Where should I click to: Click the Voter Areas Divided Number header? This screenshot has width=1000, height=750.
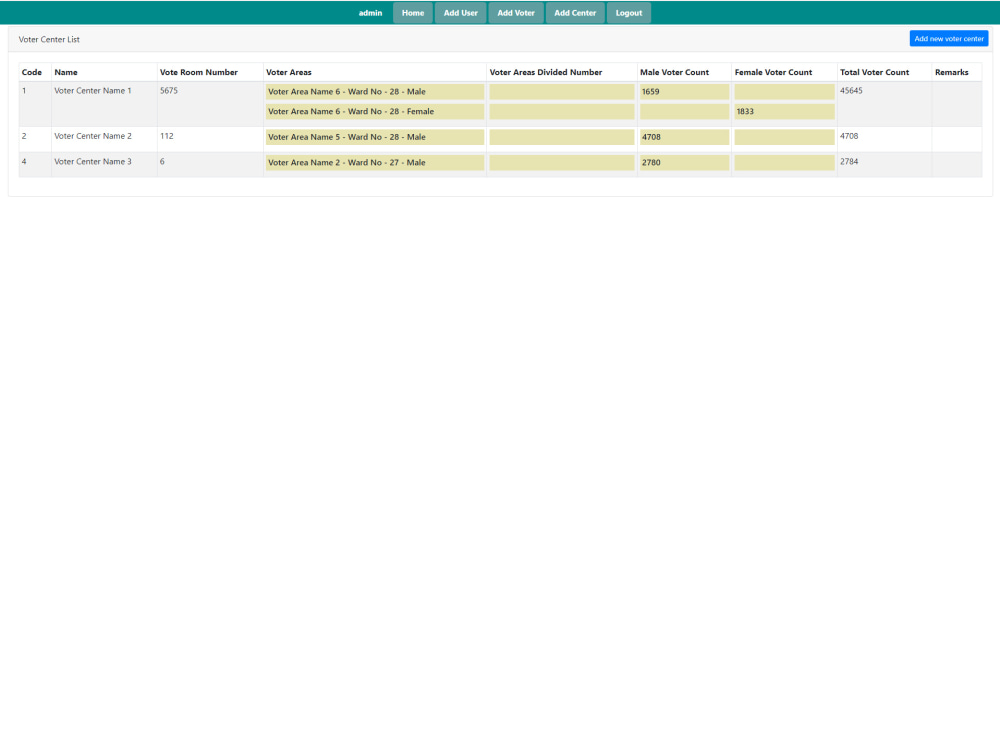[546, 72]
